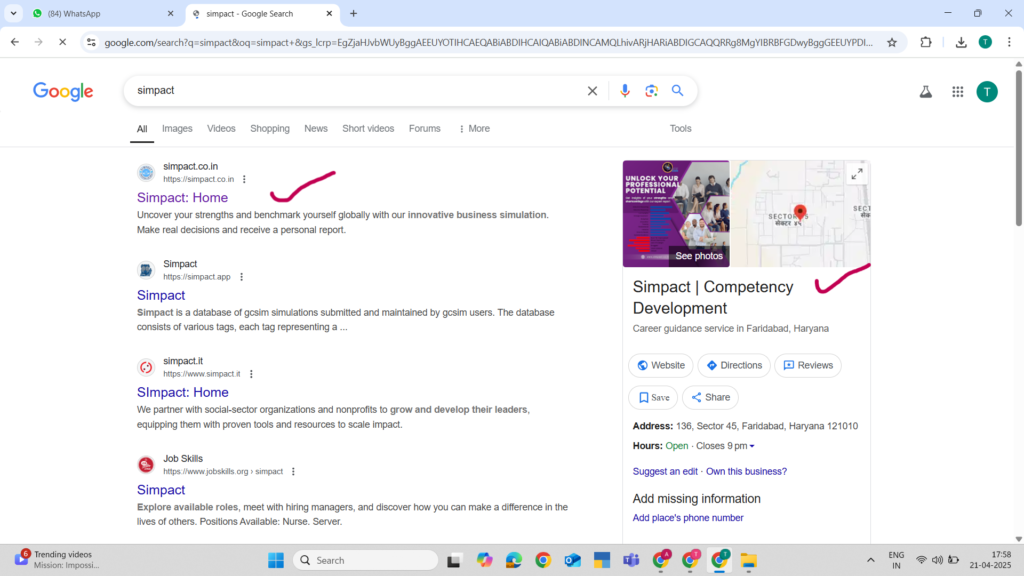Switch to Short videos tab
Viewport: 1024px width, 576px height.
coord(368,129)
